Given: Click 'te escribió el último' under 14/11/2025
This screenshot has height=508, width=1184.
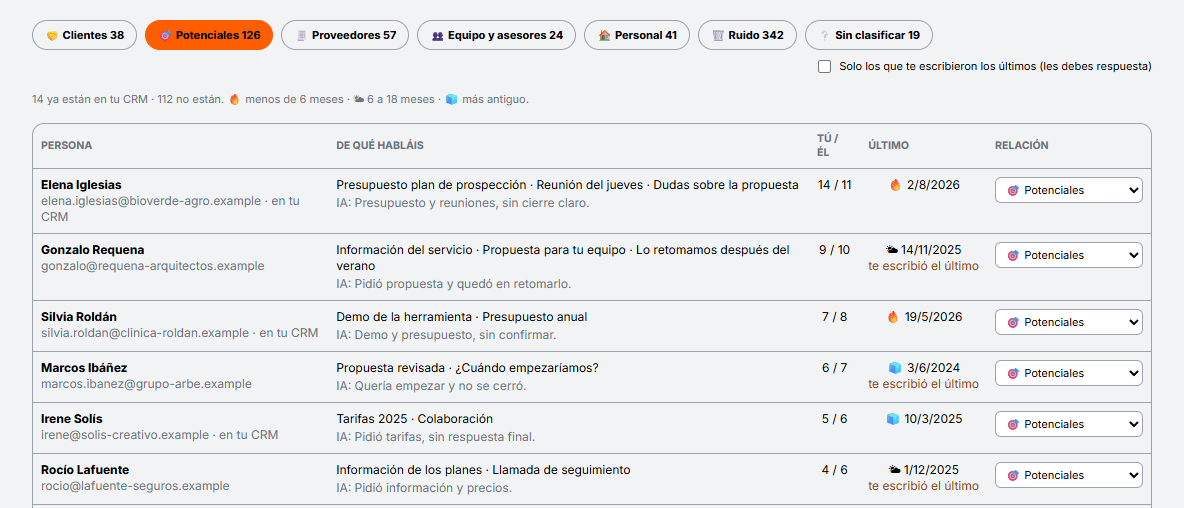Looking at the screenshot, I should point(923,266).
